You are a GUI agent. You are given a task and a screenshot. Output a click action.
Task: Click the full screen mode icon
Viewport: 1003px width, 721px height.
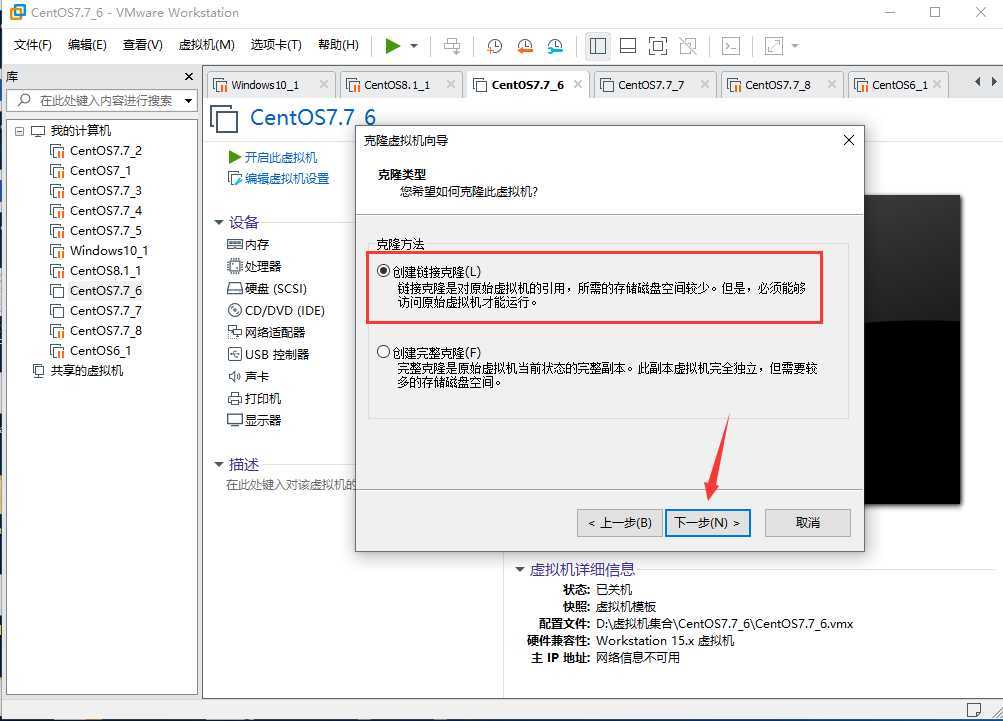(658, 45)
